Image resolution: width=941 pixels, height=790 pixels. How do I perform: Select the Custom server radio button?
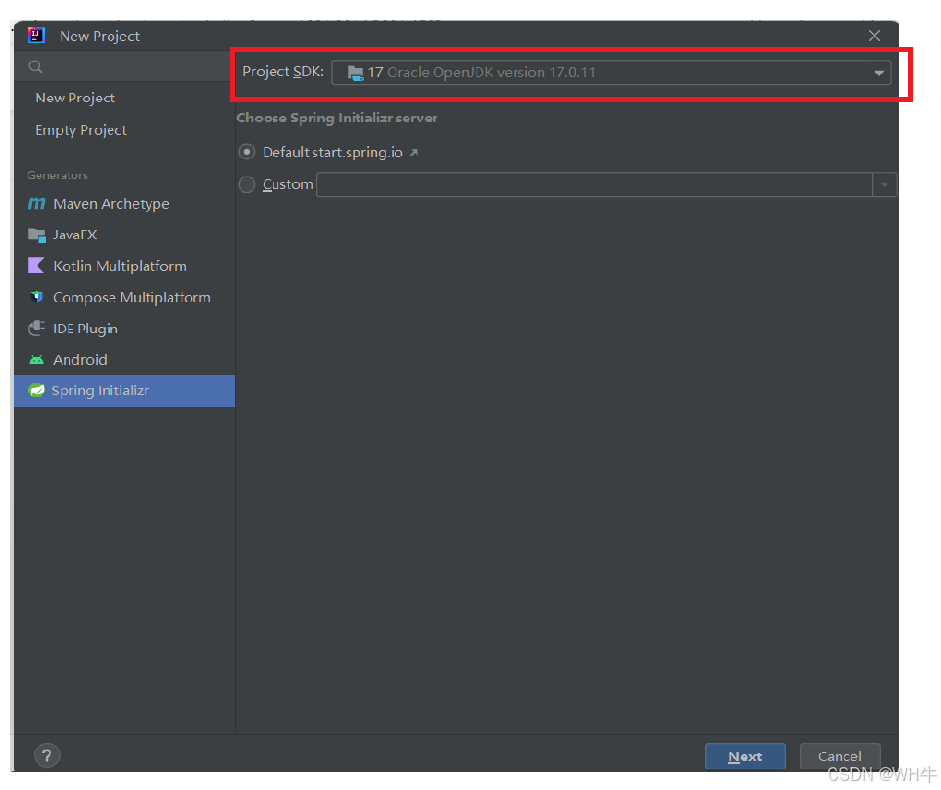click(247, 184)
